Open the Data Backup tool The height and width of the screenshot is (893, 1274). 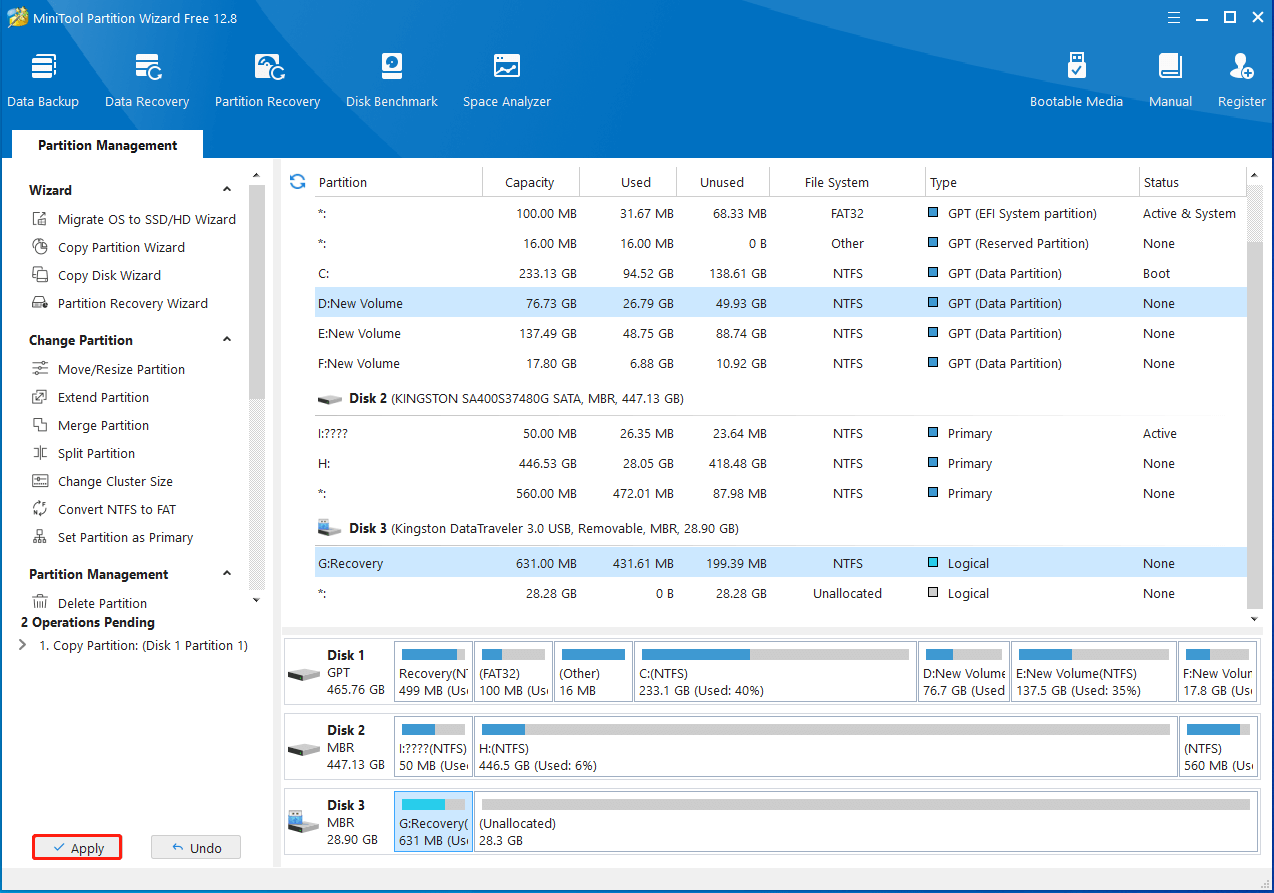click(x=43, y=80)
